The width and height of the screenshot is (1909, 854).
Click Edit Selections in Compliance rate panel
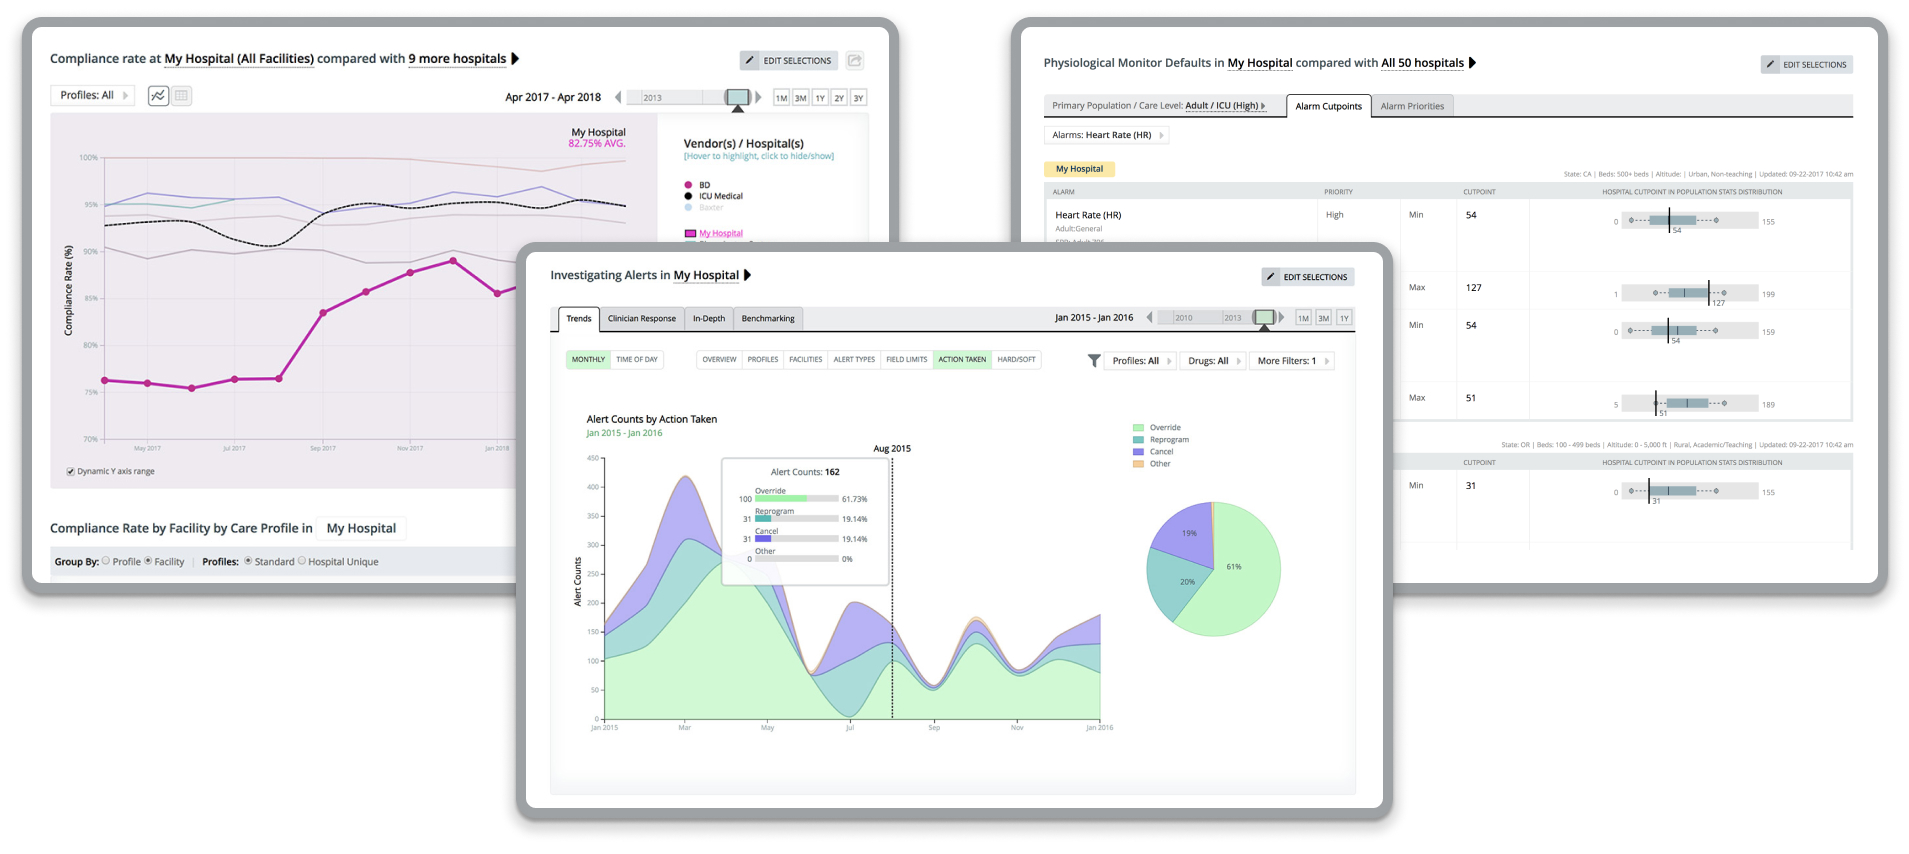[789, 61]
